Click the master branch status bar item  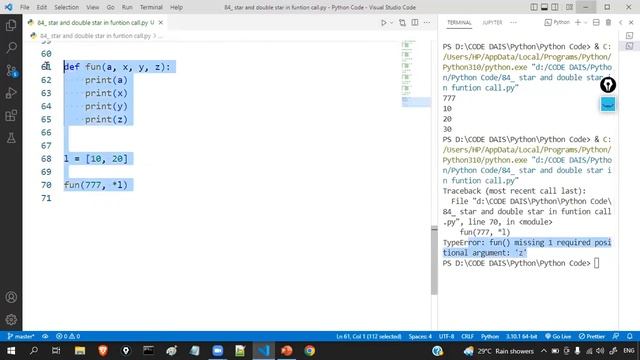click(21, 336)
